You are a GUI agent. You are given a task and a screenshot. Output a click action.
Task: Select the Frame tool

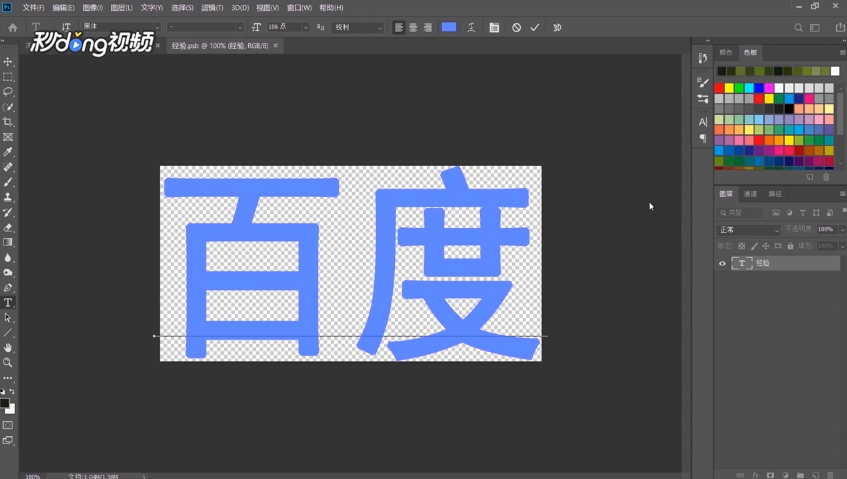8,137
